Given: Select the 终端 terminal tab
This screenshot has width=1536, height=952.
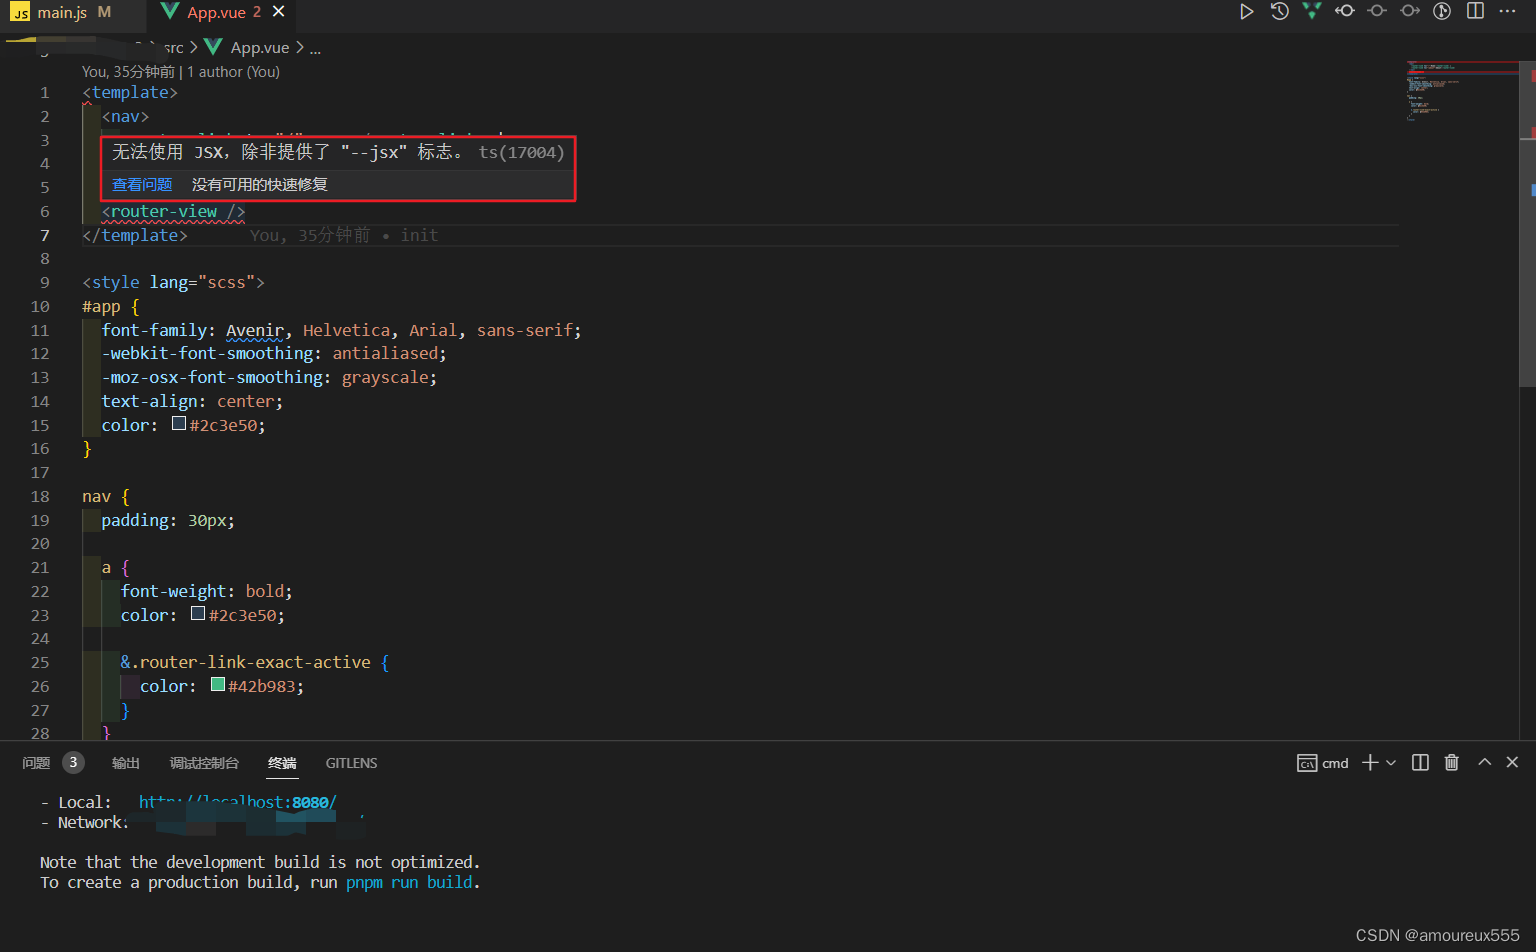Looking at the screenshot, I should (x=282, y=763).
